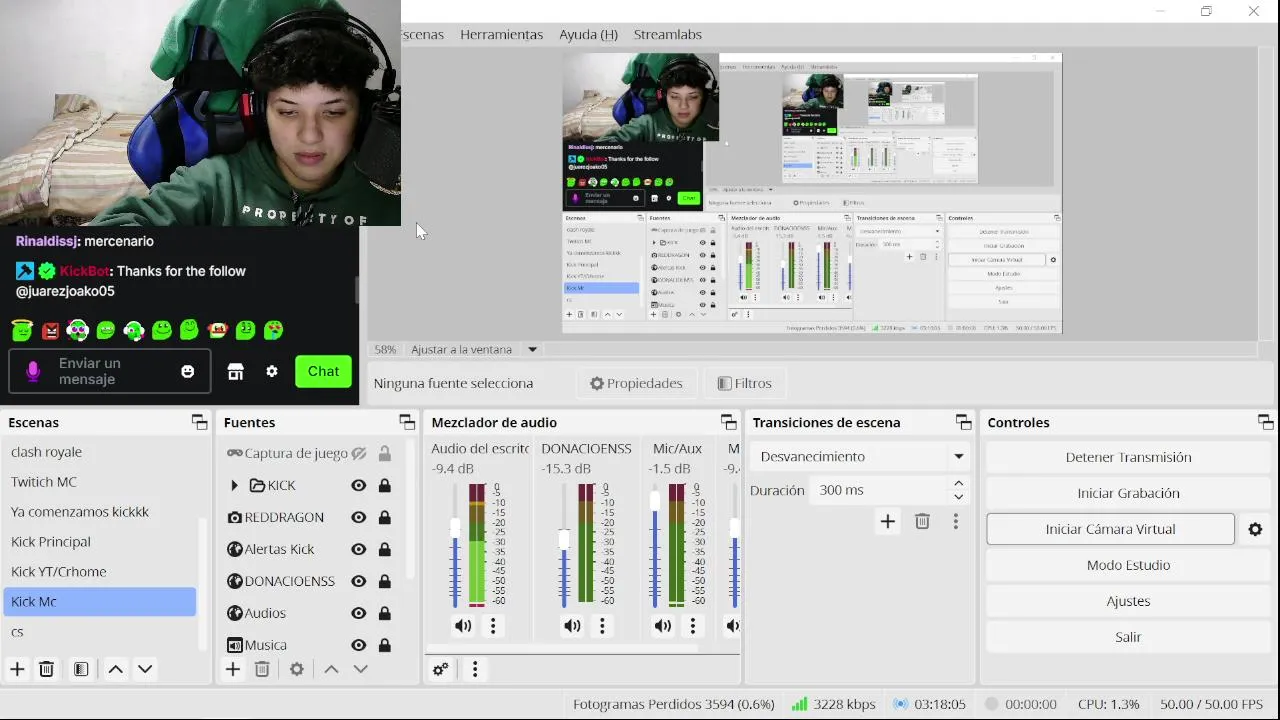Open the shop icon beside chat

coord(236,372)
